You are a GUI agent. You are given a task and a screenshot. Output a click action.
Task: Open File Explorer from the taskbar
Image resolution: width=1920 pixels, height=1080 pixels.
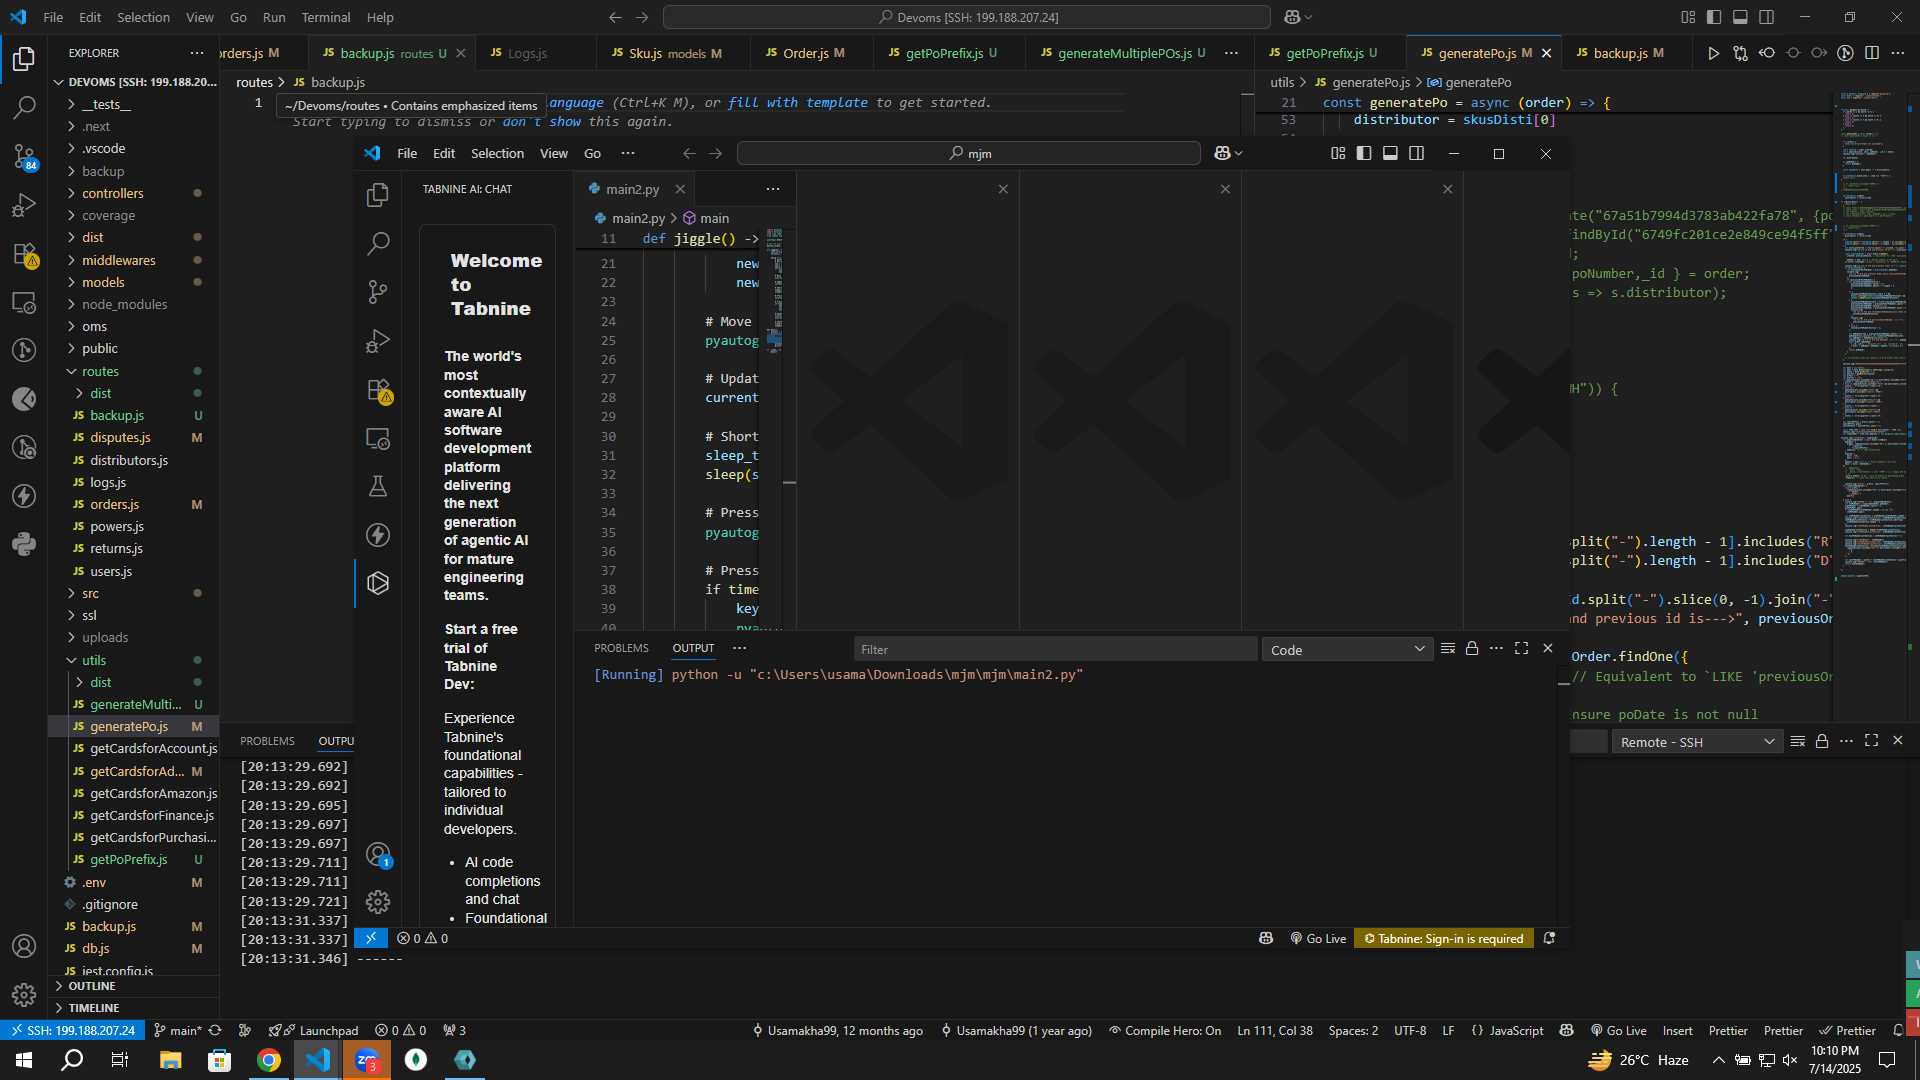170,1060
